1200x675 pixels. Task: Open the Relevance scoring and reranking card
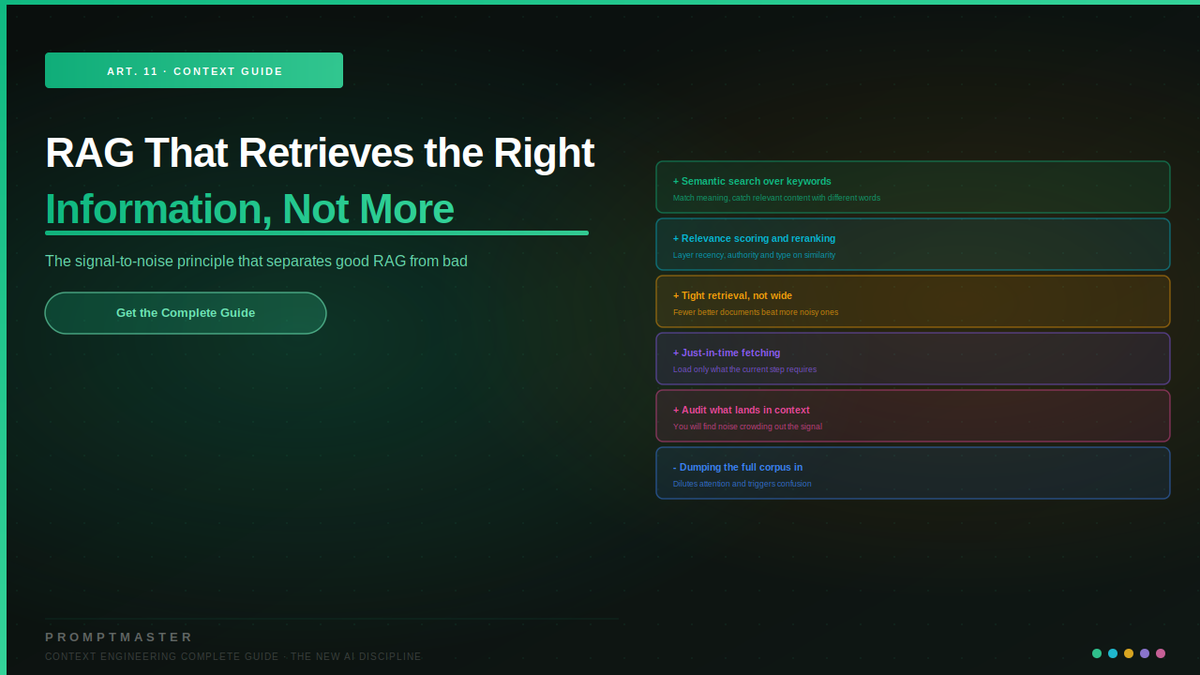(913, 244)
